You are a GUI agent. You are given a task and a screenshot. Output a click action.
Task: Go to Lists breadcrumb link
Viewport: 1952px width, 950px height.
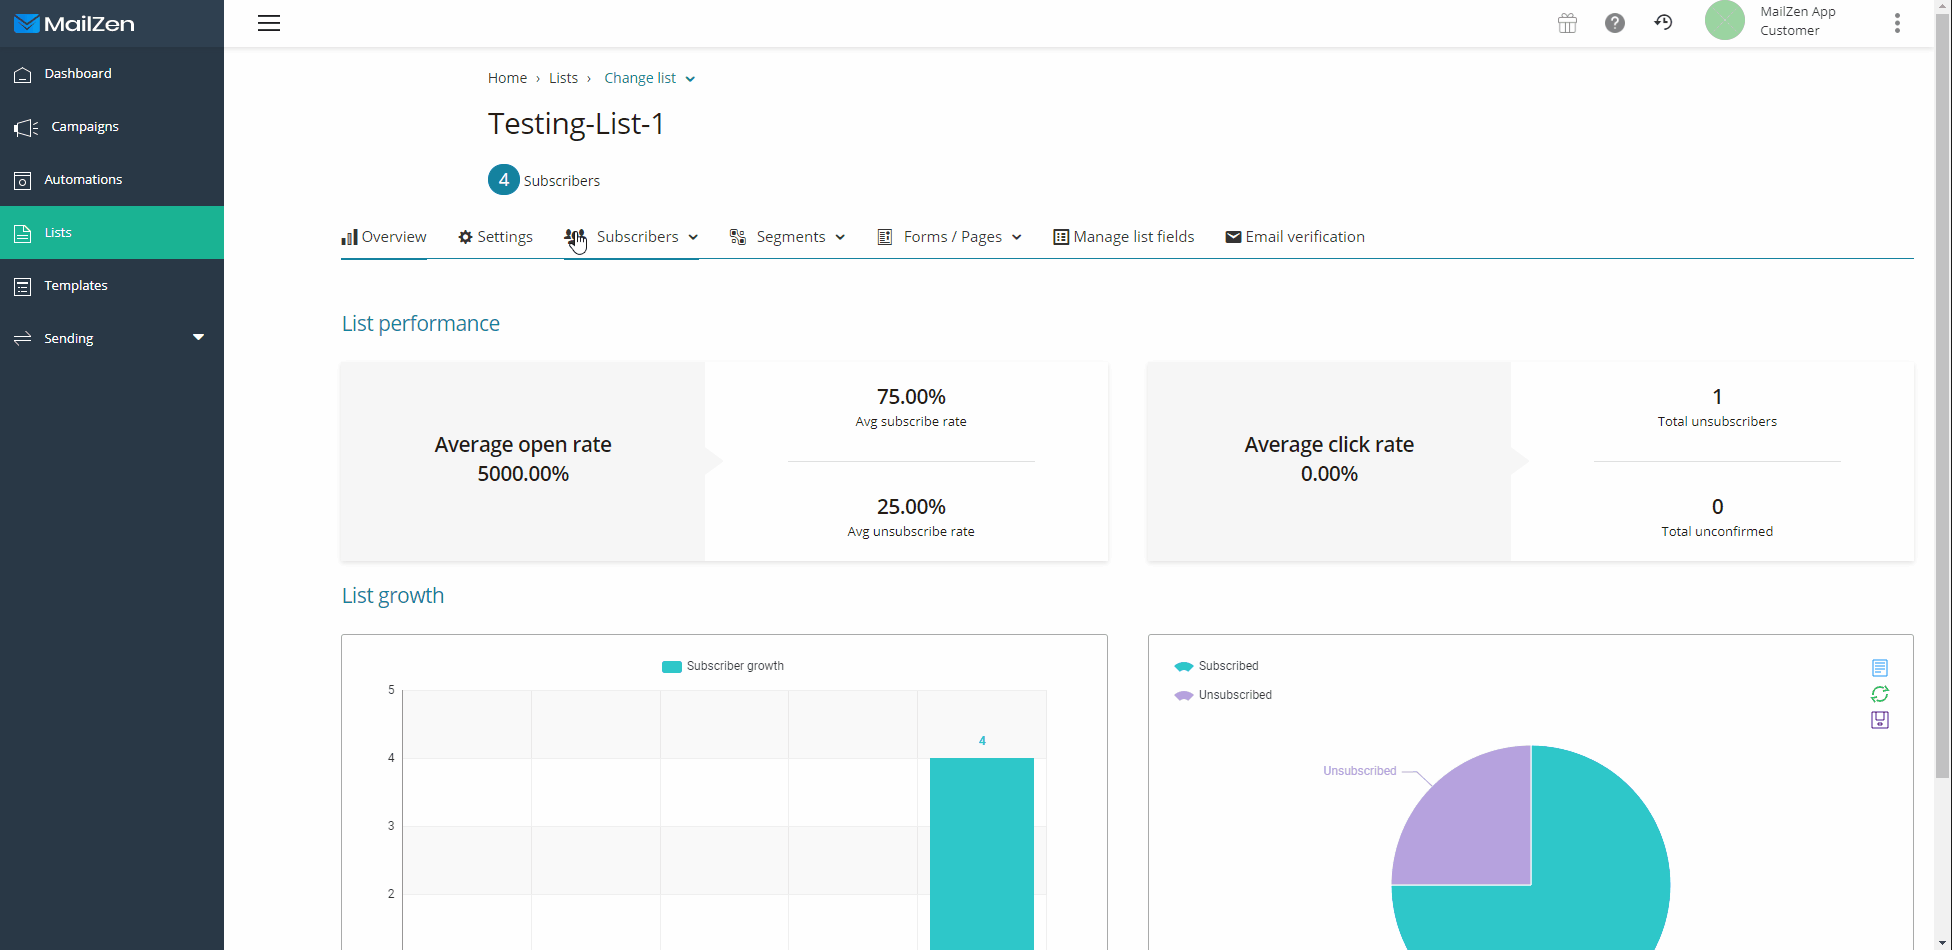click(x=563, y=78)
